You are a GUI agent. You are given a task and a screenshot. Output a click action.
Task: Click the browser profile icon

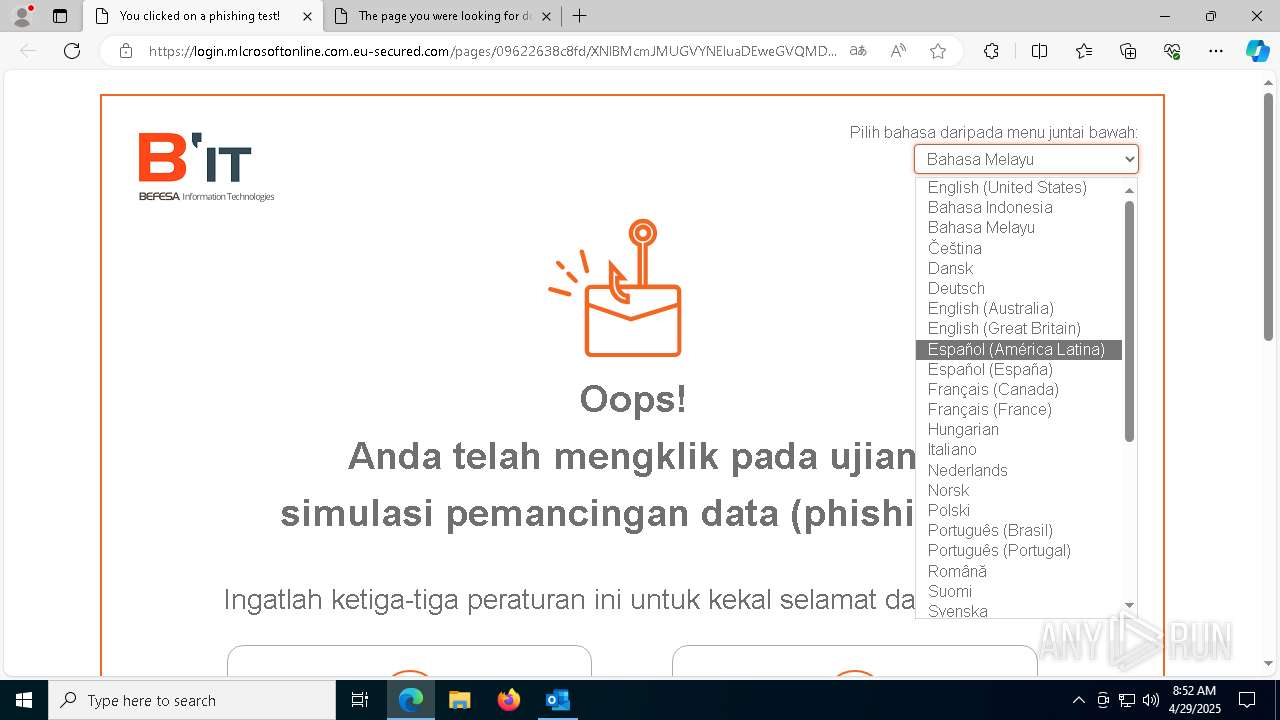[x=21, y=16]
